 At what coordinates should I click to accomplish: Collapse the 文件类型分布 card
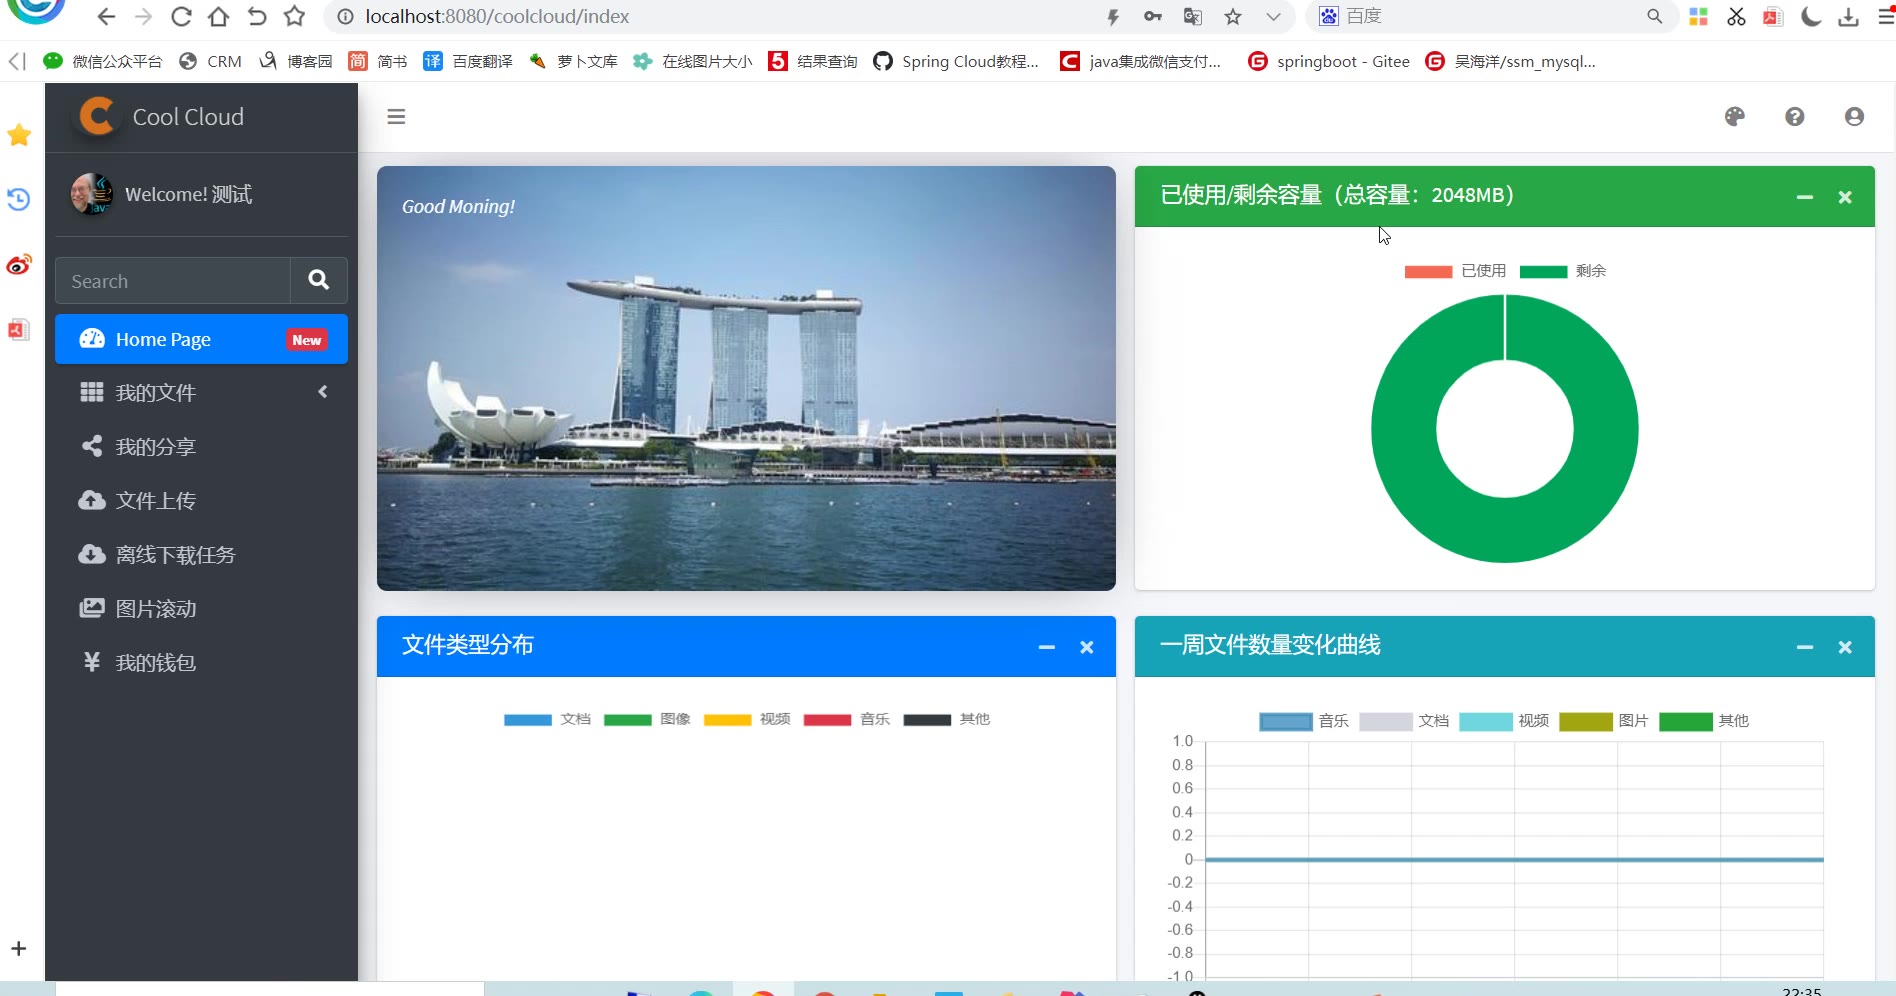[x=1047, y=647]
